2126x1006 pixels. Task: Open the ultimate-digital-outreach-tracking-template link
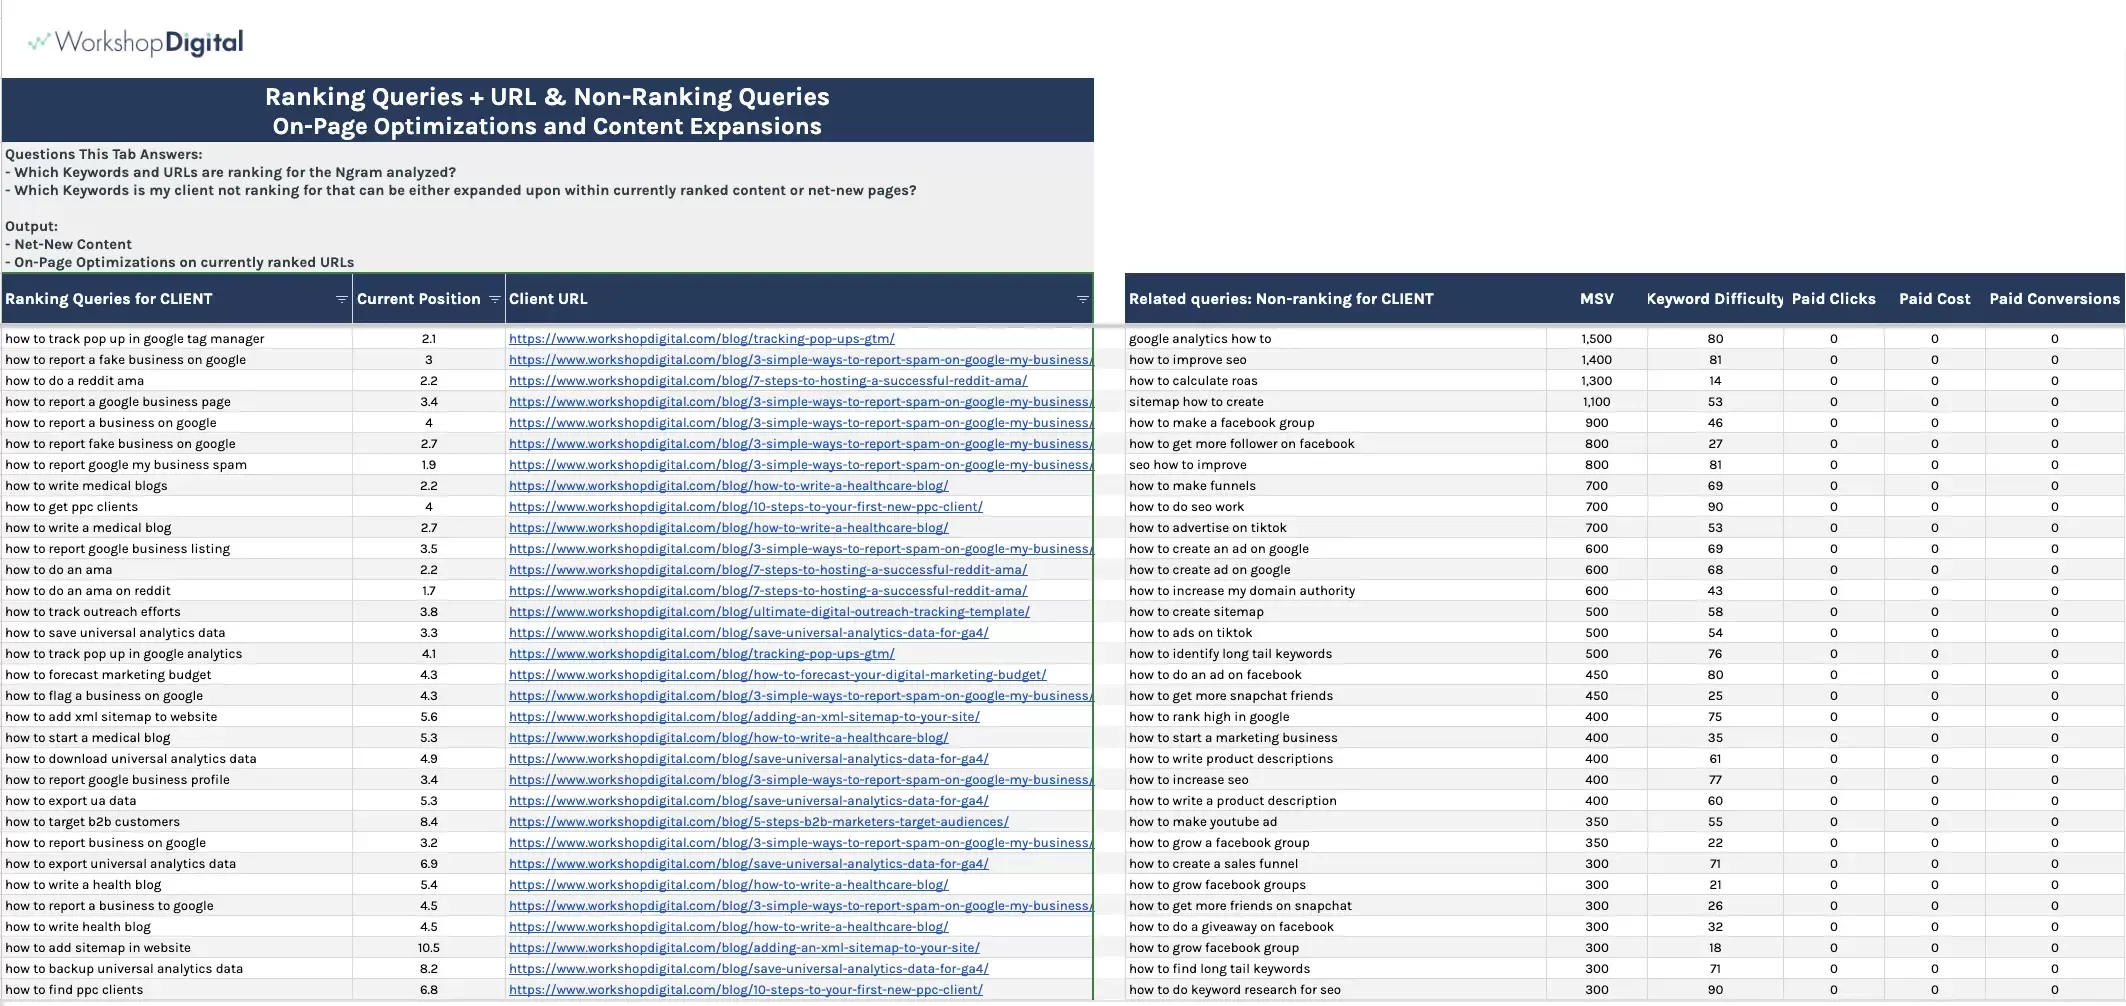coord(769,612)
